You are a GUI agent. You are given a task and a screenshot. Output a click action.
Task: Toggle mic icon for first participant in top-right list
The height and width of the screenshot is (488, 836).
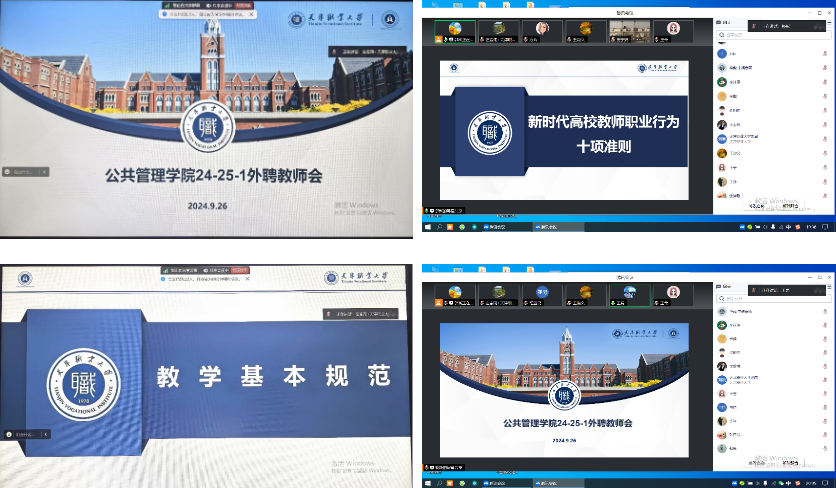(824, 53)
